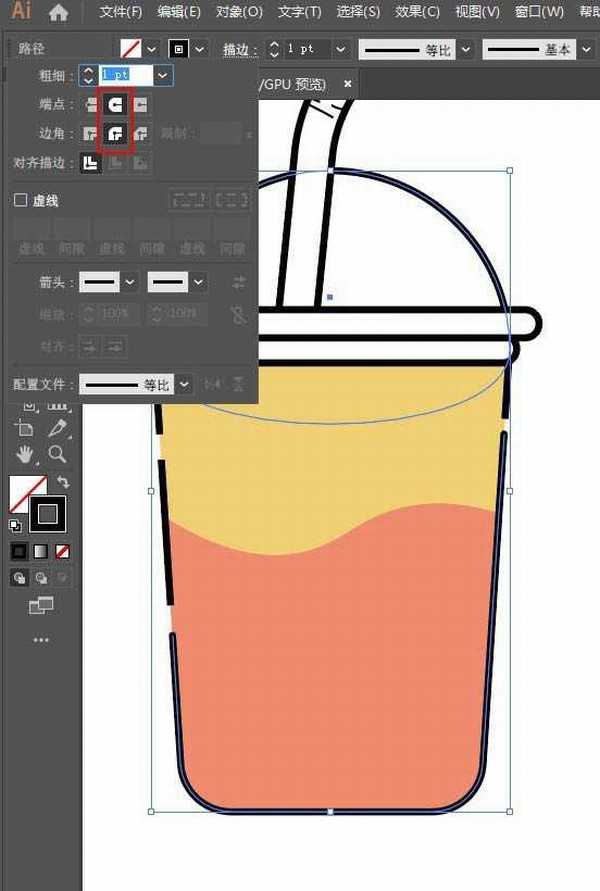
Task: Select the Hand tool
Action: click(x=24, y=454)
